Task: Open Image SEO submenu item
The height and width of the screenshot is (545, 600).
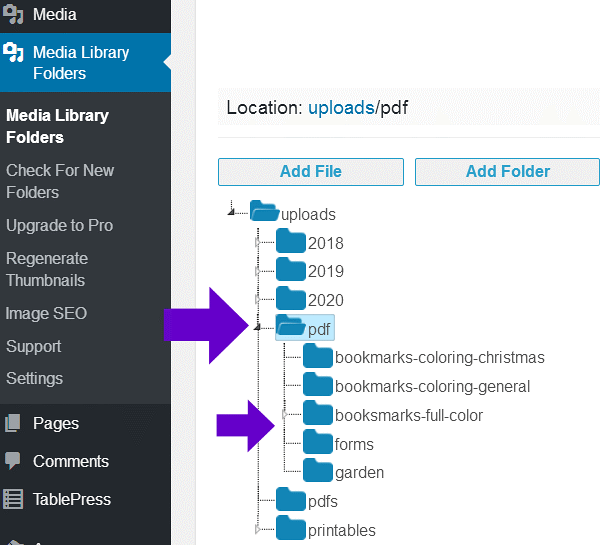Action: pyautogui.click(x=46, y=313)
